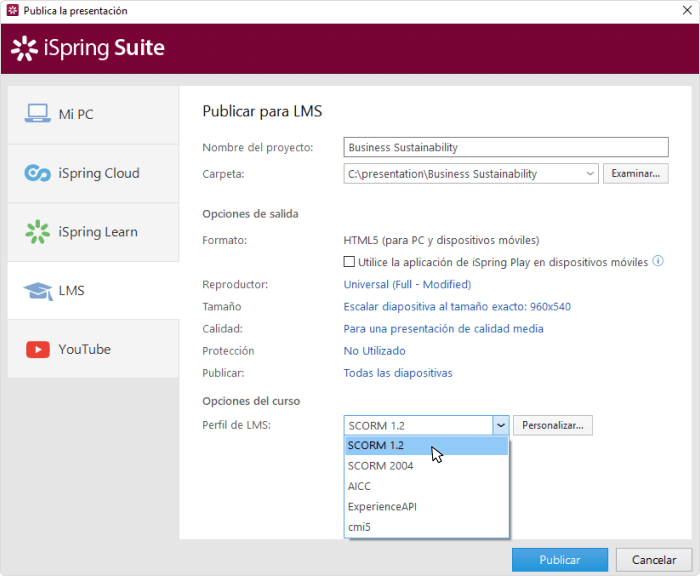Click the HTML5 format description text
Image resolution: width=700 pixels, height=576 pixels.
(441, 240)
